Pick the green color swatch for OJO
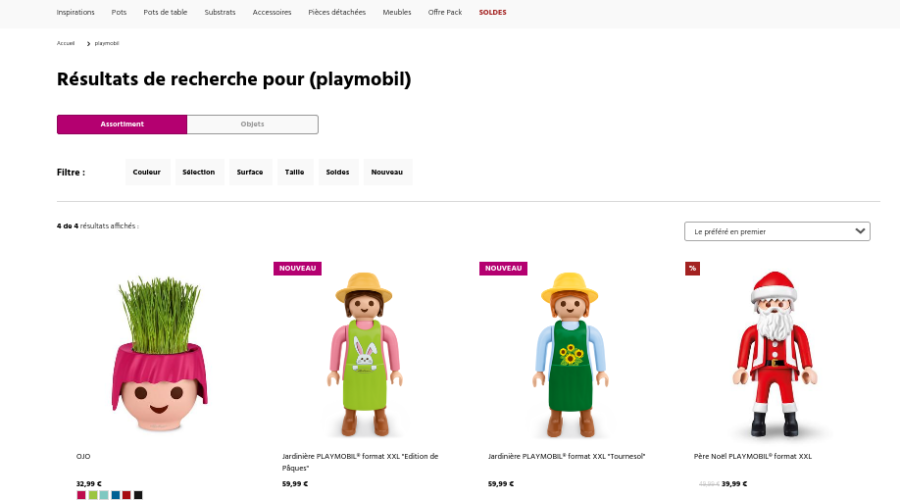The image size is (900, 500). 93,495
